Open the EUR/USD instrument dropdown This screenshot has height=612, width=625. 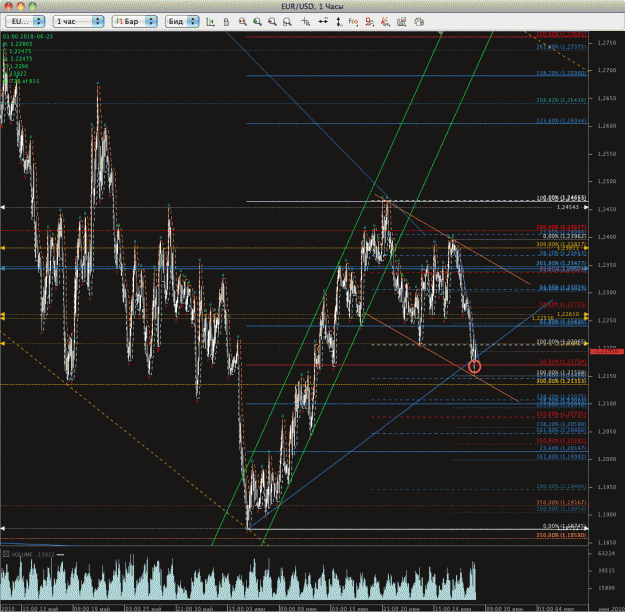click(x=25, y=22)
